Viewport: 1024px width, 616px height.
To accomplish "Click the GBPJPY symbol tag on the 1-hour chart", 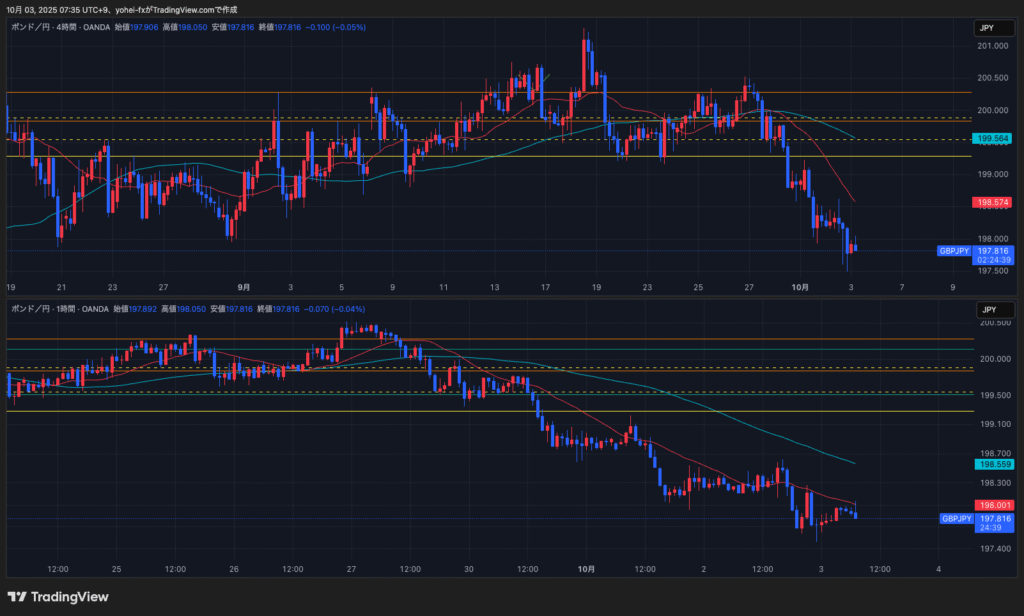I will 956,519.
